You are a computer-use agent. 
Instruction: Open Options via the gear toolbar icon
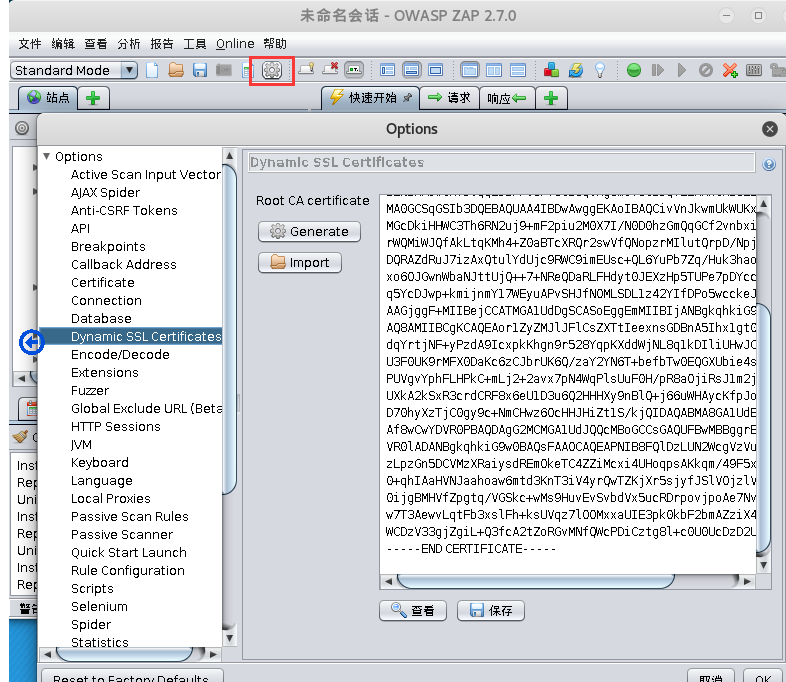click(x=272, y=70)
